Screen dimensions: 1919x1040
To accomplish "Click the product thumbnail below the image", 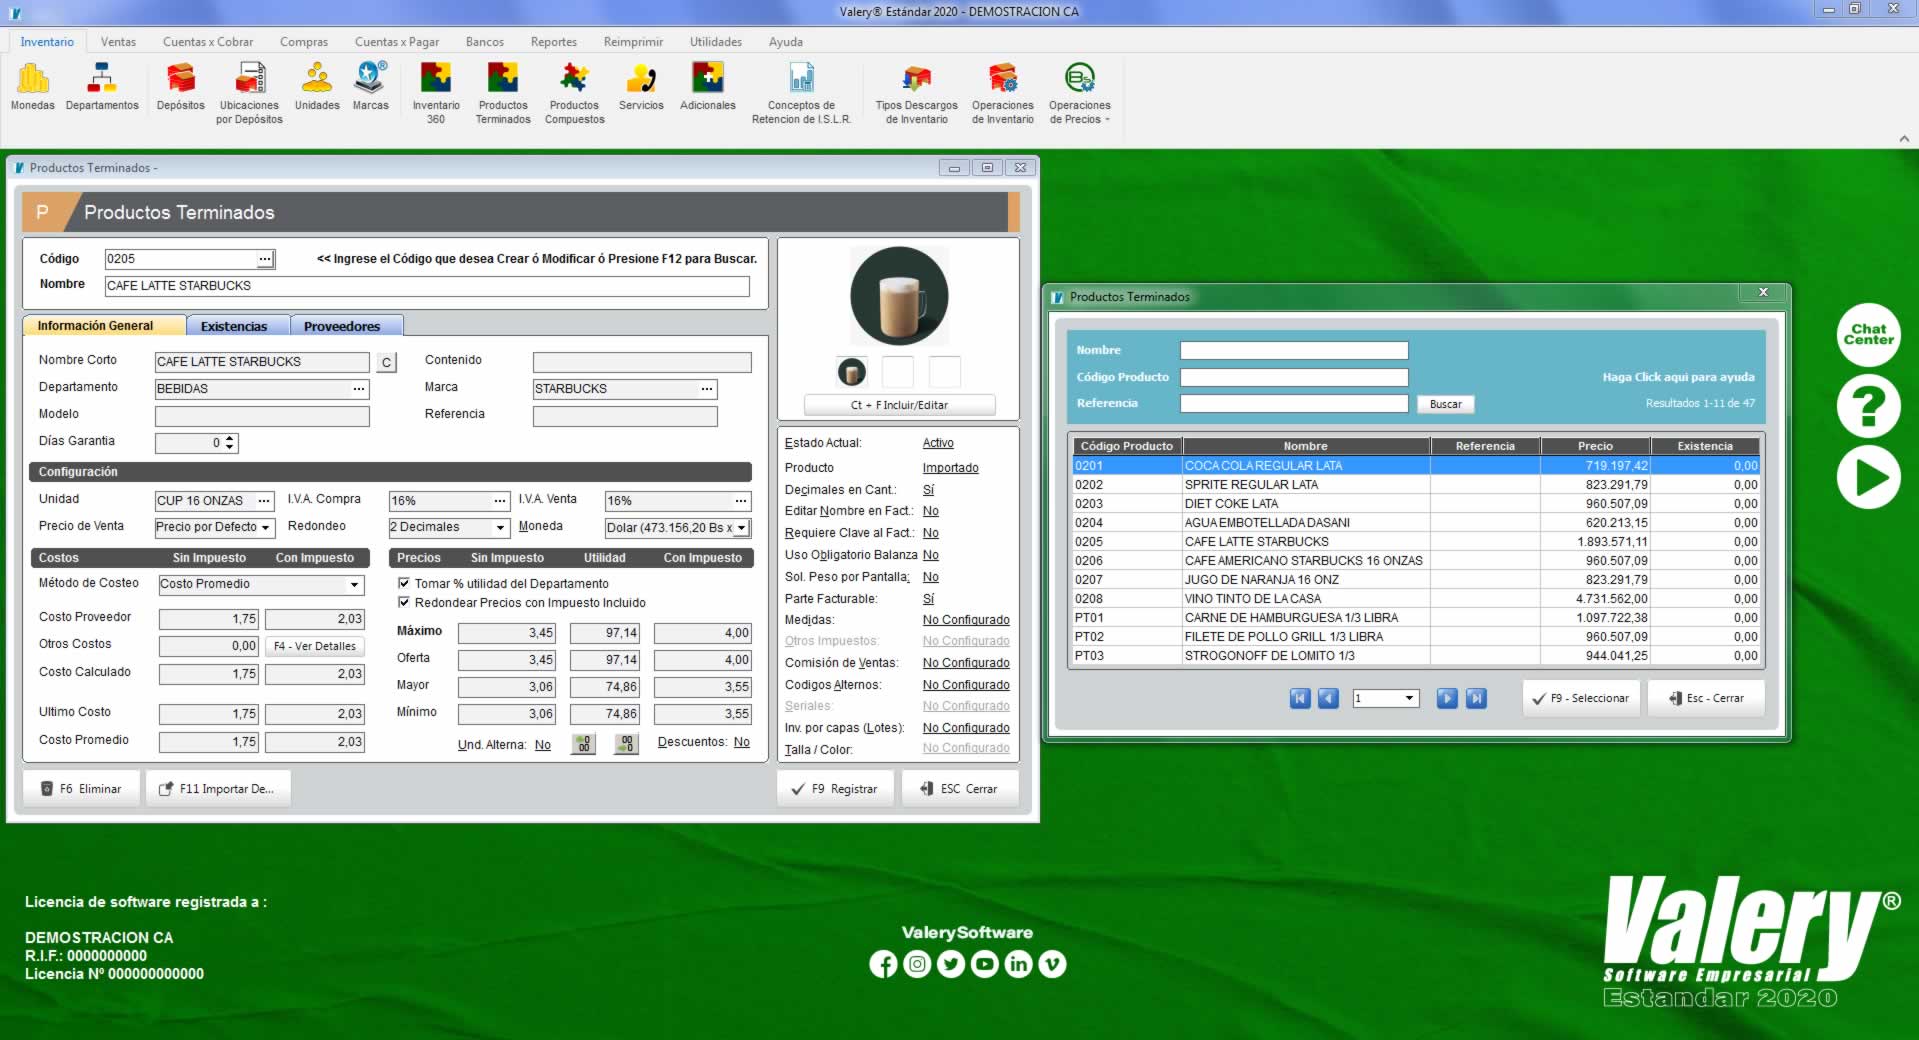I will [852, 373].
